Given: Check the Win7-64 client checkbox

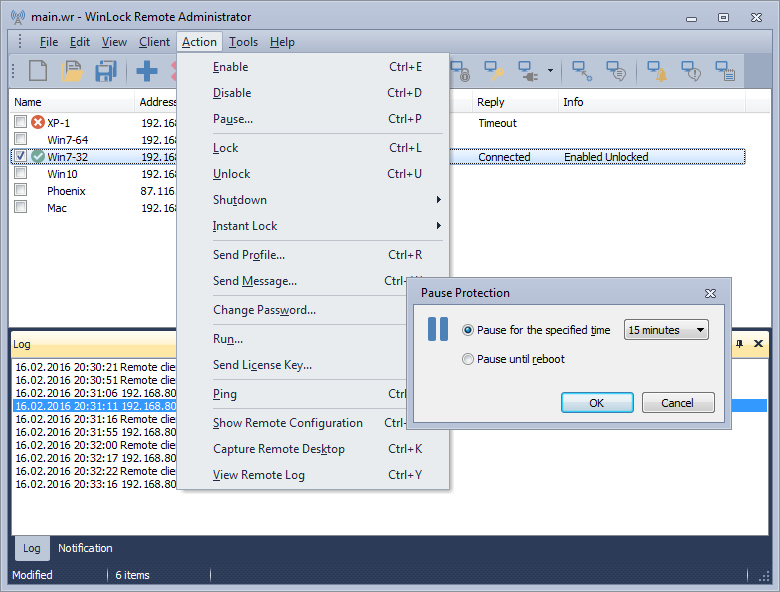Looking at the screenshot, I should pos(20,138).
